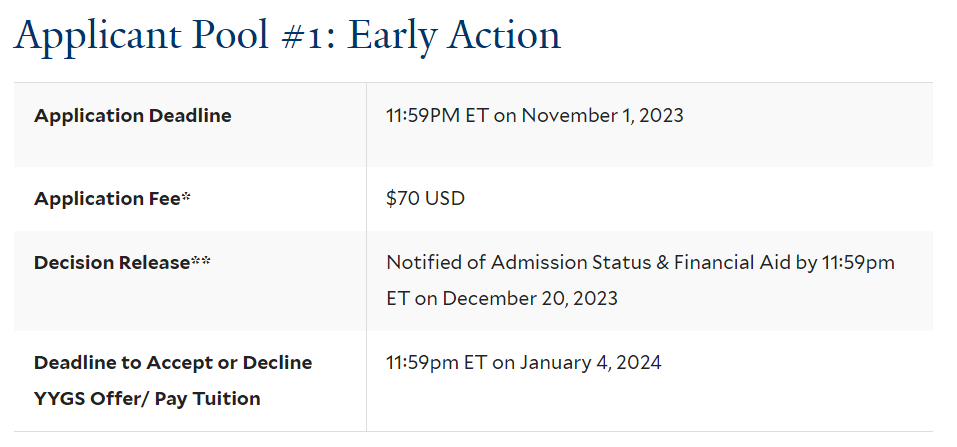Click the double asterisk after Decision Release
The image size is (957, 447).
click(201, 261)
